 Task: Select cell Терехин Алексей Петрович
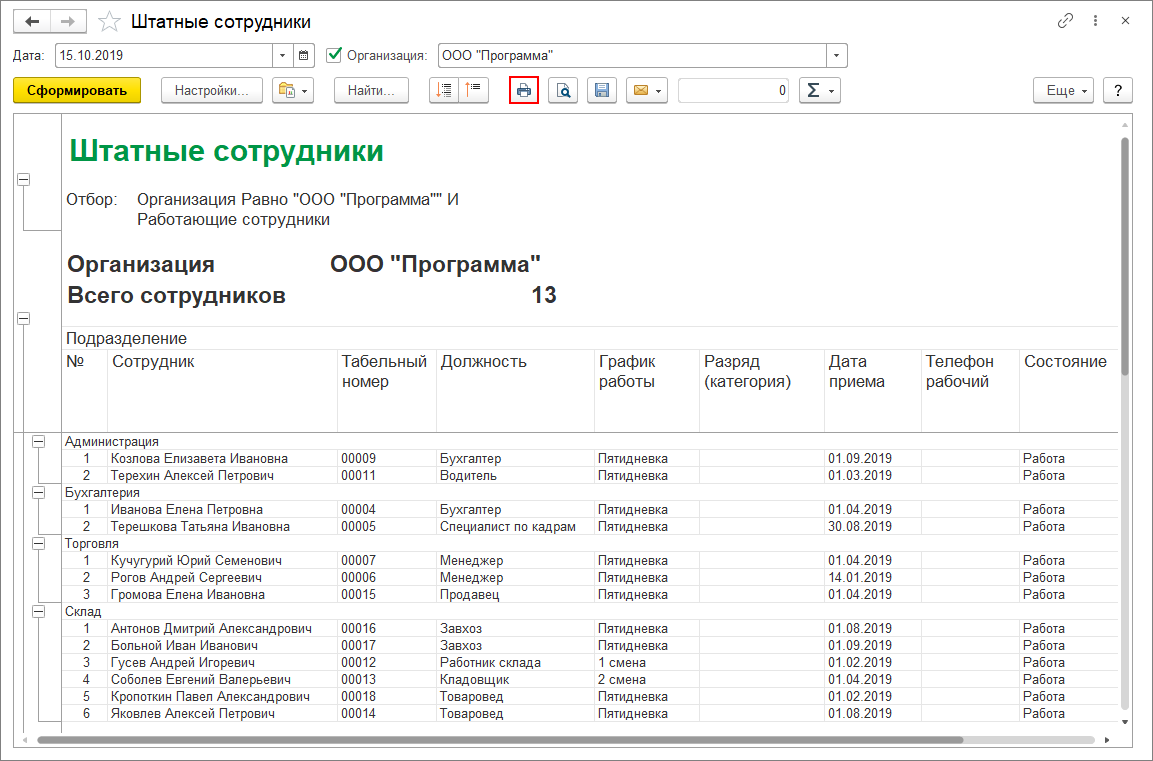222,475
